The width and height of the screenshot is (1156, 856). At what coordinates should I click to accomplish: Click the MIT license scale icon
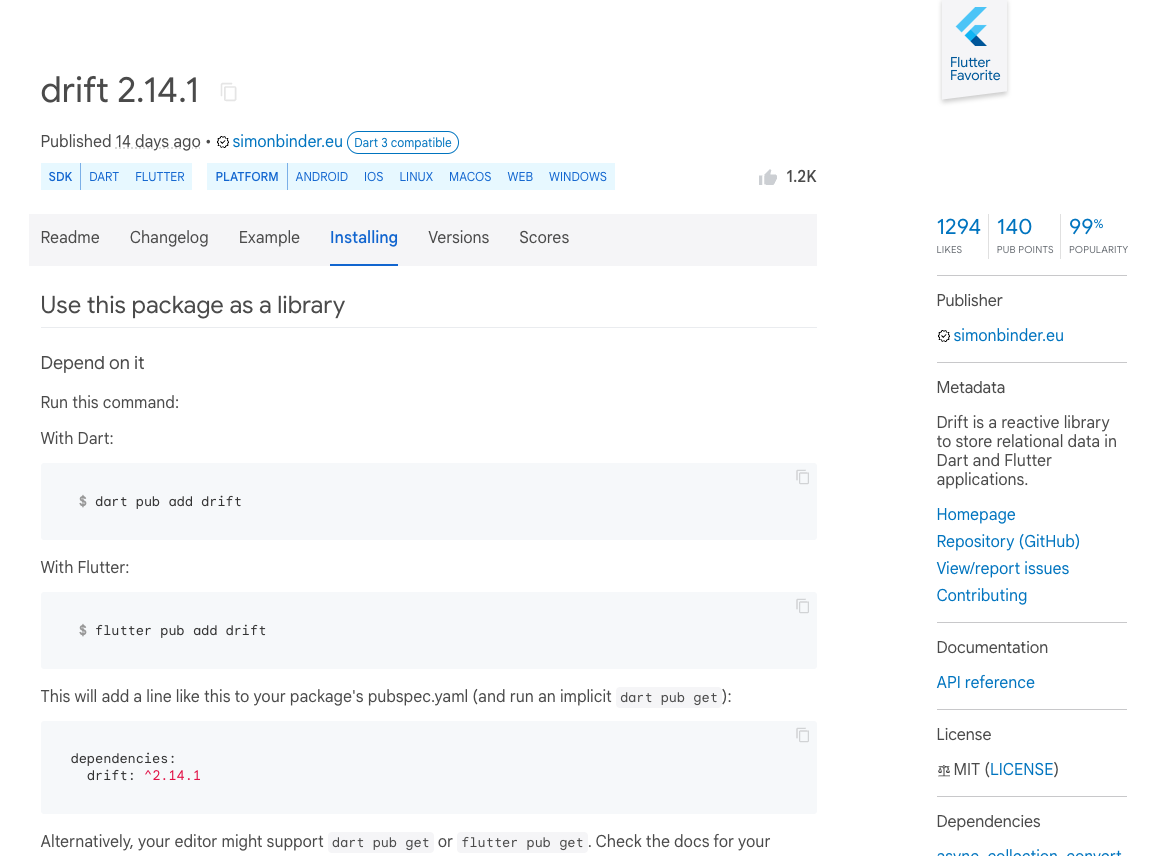pos(943,770)
